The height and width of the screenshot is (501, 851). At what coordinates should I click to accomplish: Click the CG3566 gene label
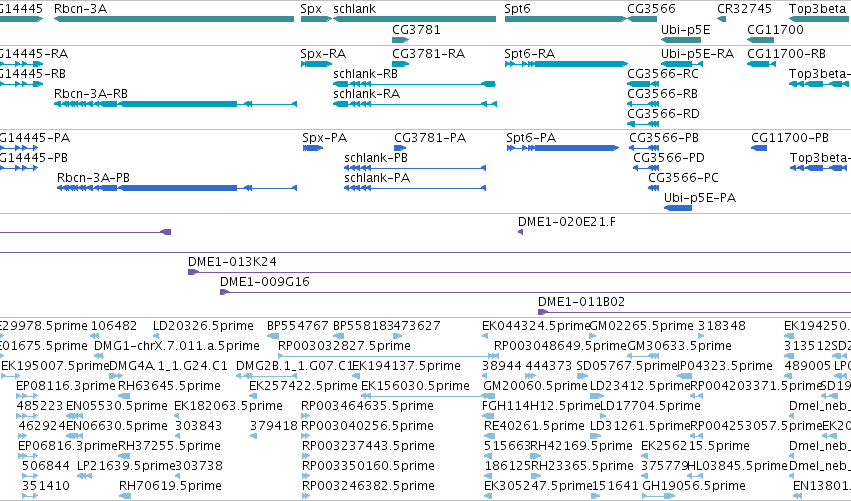click(x=651, y=9)
